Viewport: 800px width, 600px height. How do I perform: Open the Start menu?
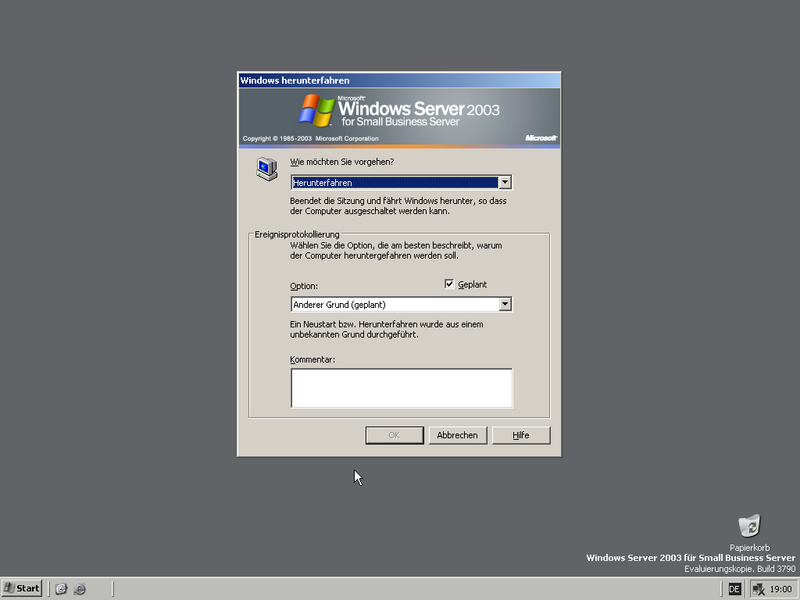click(x=22, y=588)
